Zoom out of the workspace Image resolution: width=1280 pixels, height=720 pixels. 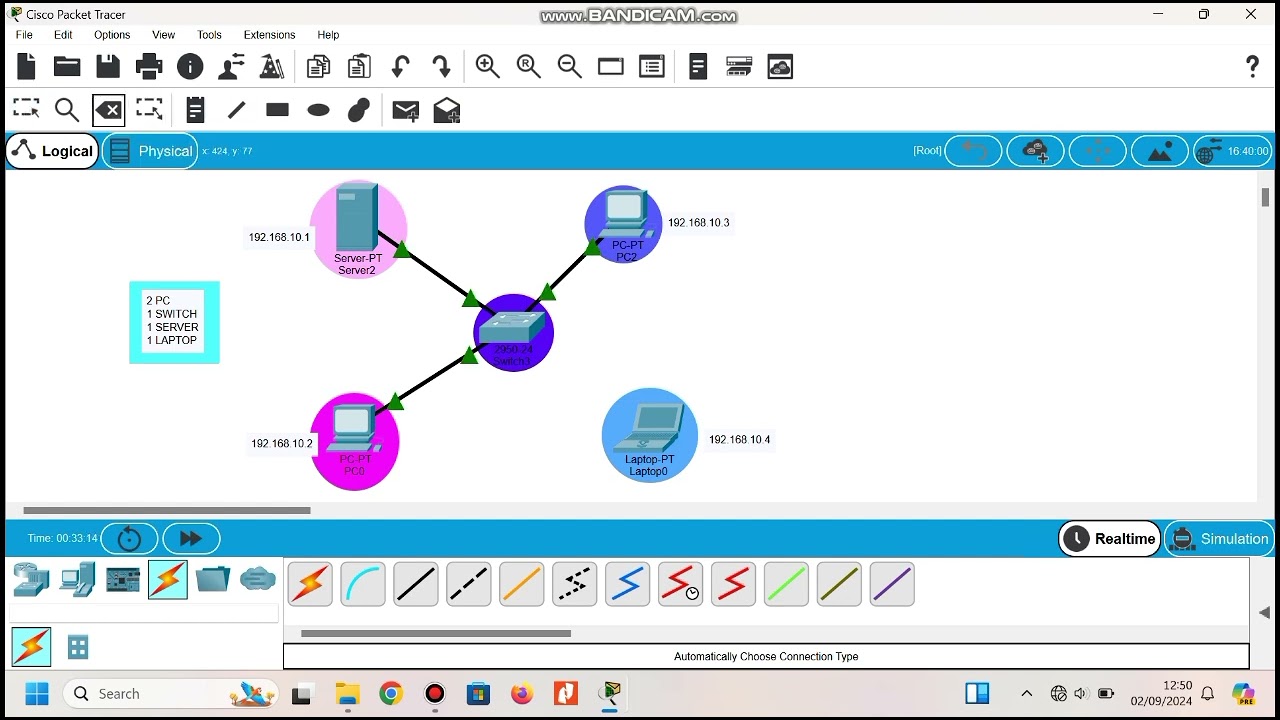(x=570, y=67)
